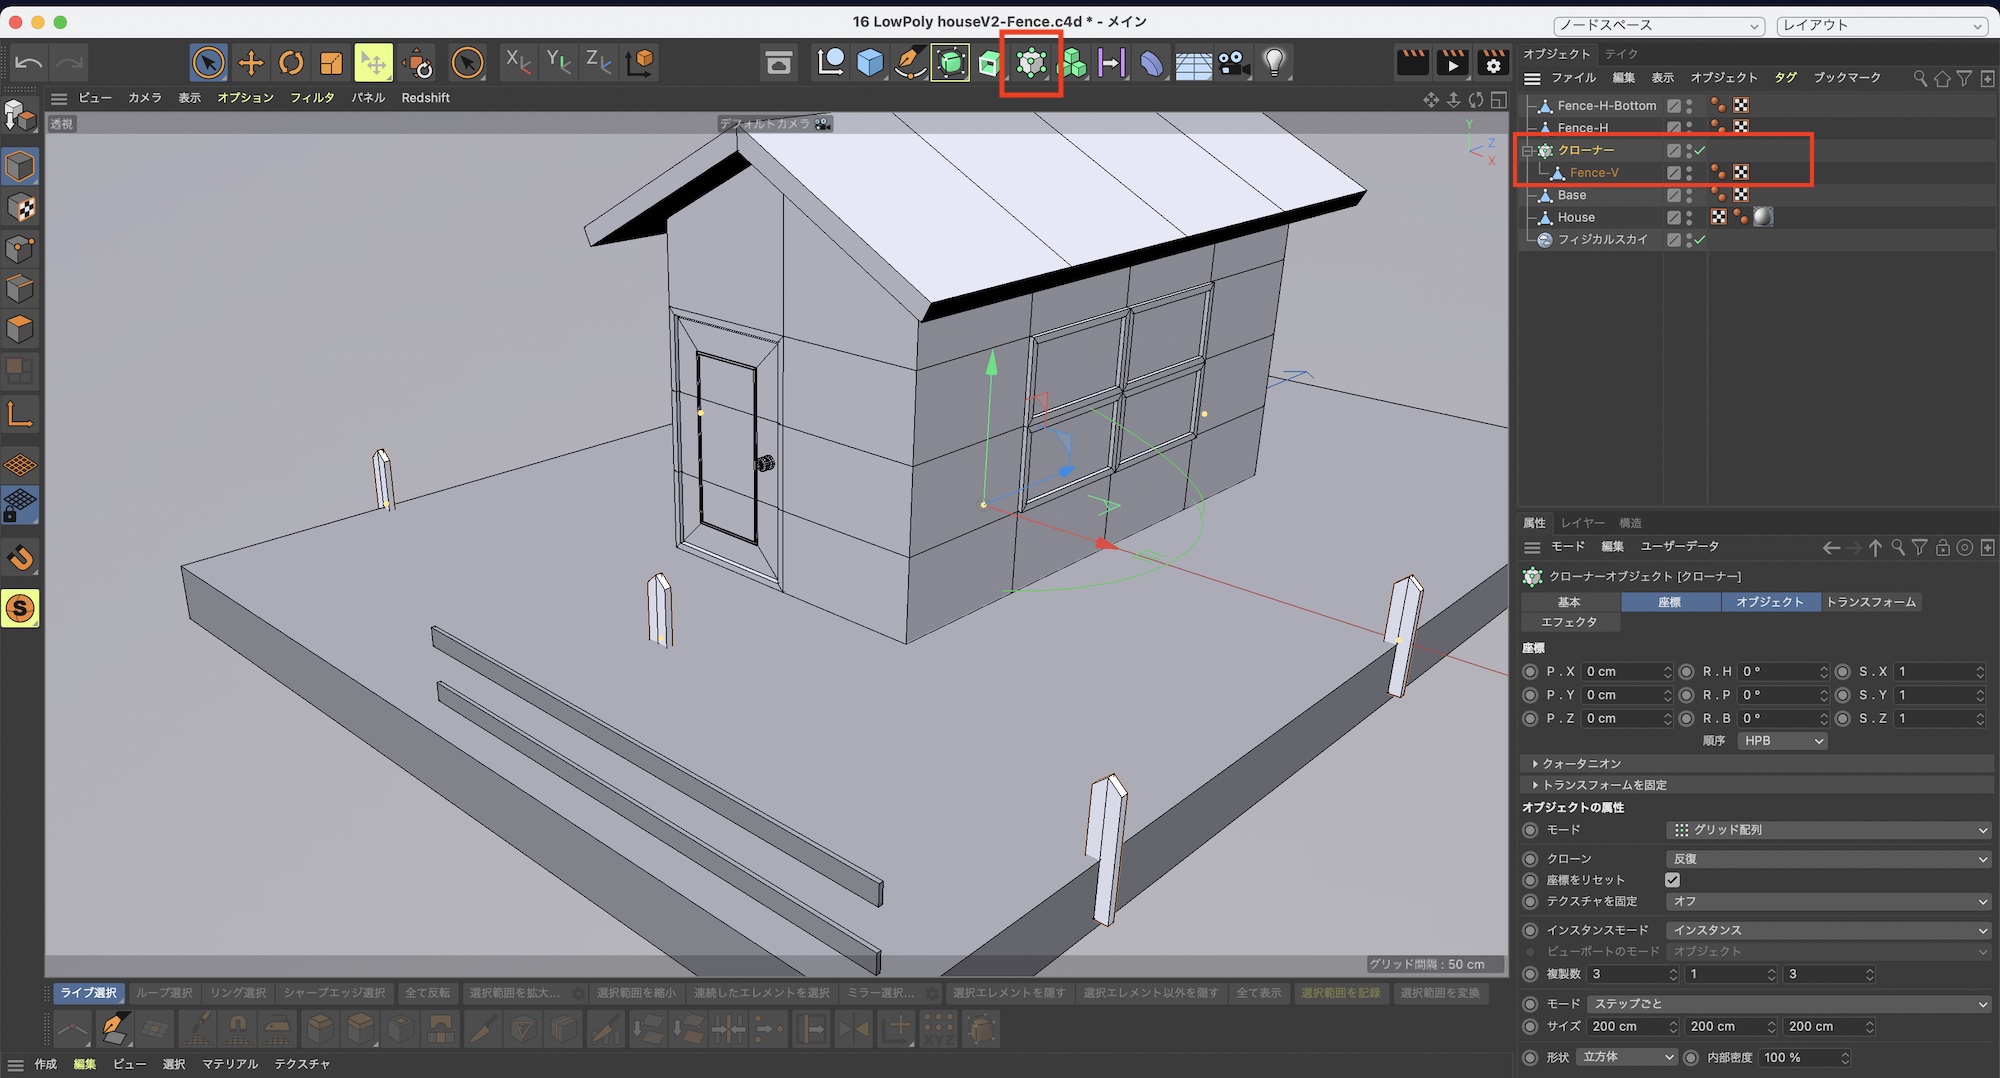Toggle the green checkmark on クローナー object
2000x1078 pixels.
point(1700,150)
